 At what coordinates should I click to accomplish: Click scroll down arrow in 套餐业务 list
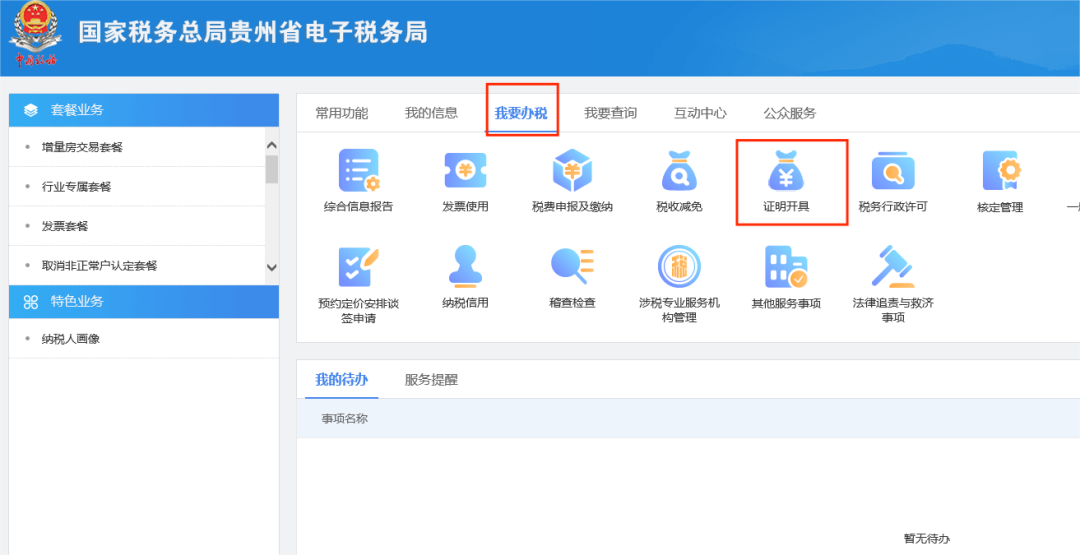271,268
